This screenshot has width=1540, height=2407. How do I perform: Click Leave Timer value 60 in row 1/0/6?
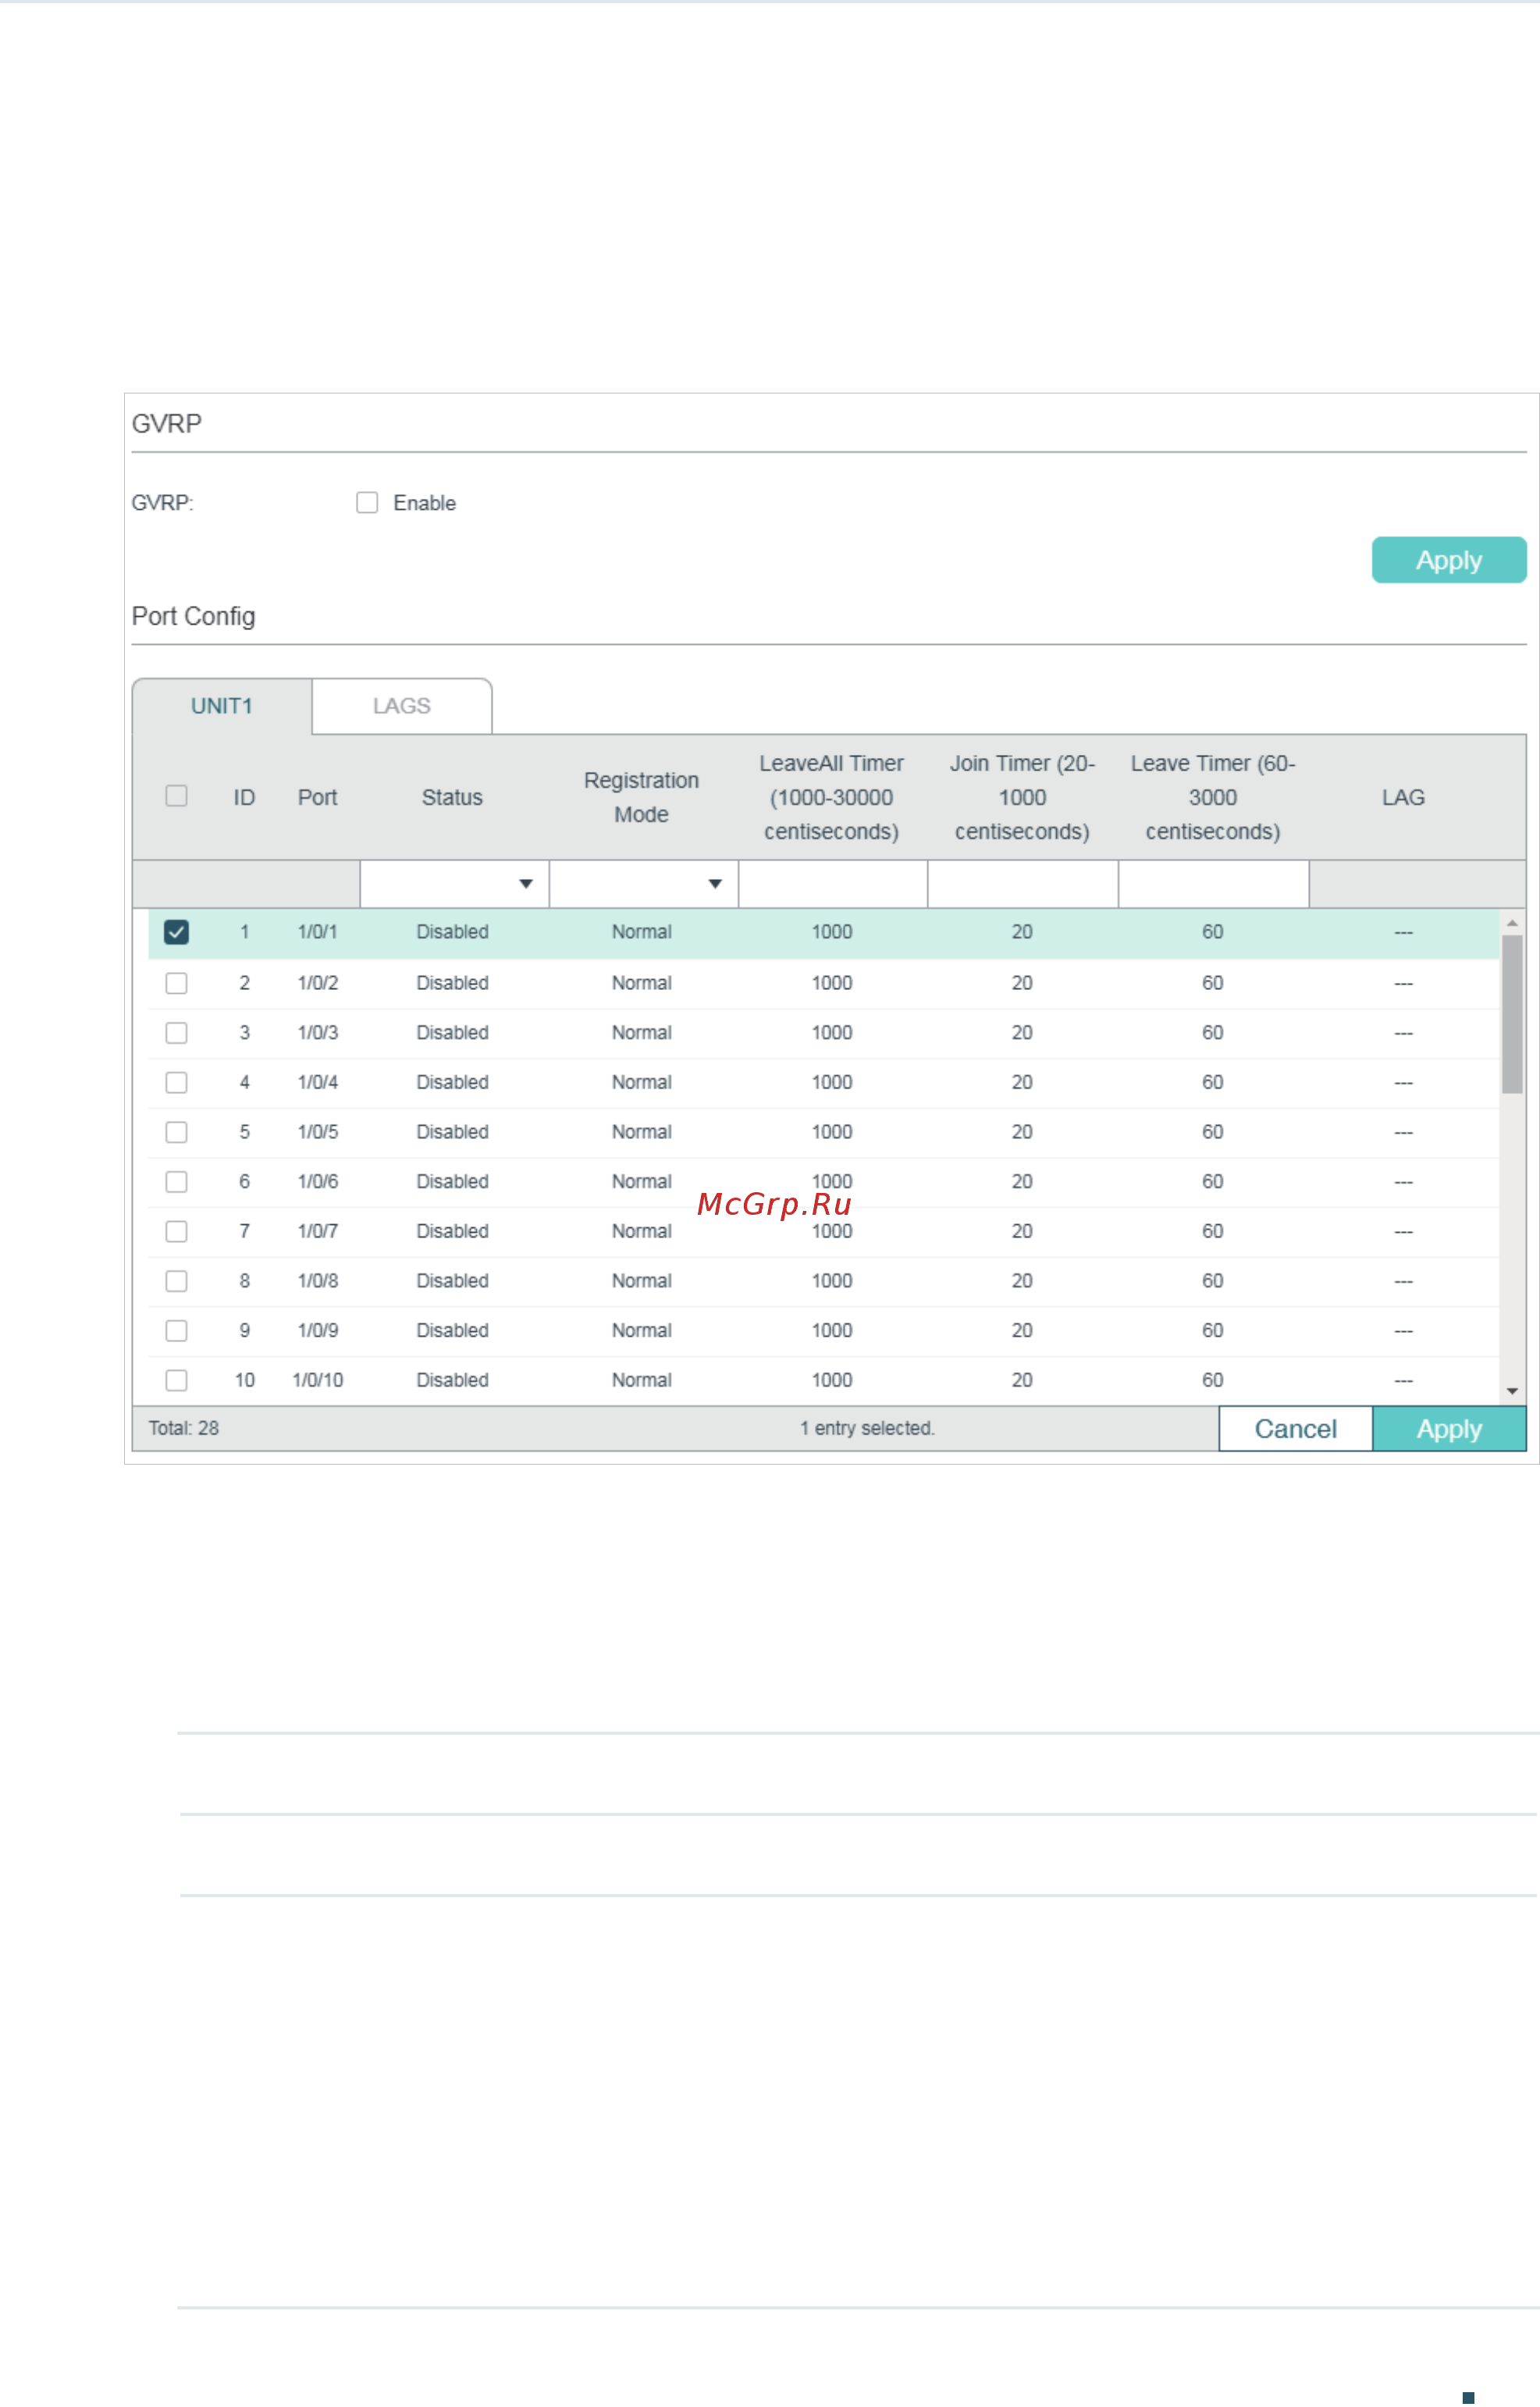click(1213, 1182)
